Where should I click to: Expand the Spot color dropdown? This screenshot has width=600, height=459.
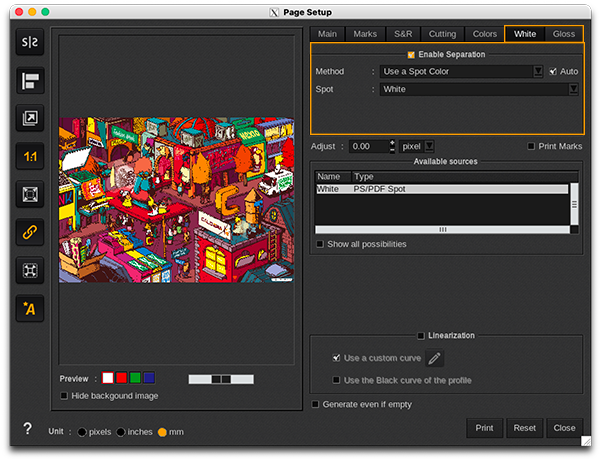tap(573, 89)
